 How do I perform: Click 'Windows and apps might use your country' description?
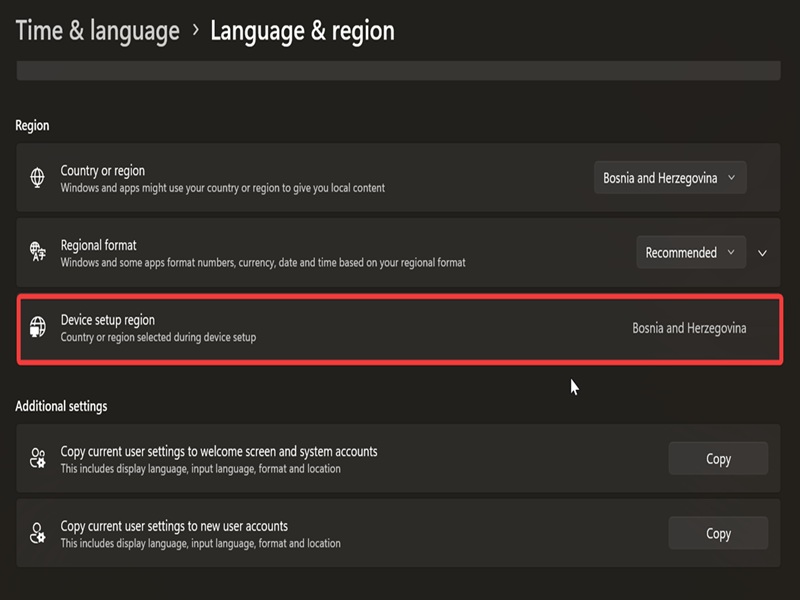tap(222, 188)
